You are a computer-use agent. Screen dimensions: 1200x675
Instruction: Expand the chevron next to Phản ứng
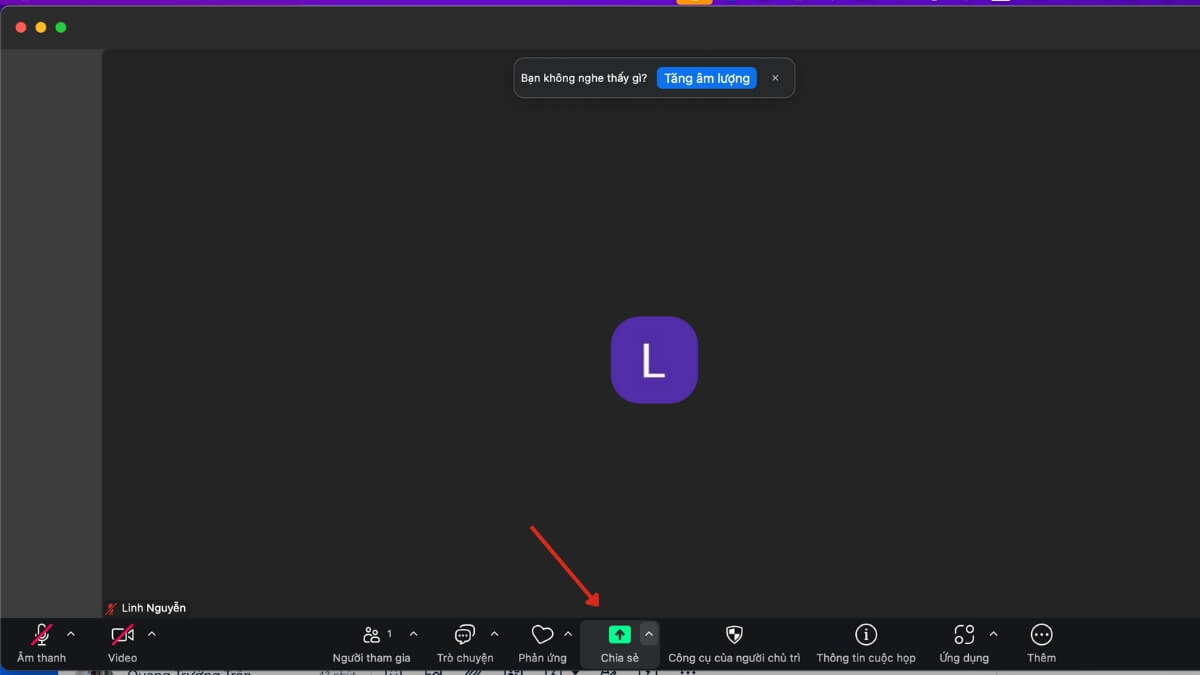pyautogui.click(x=568, y=634)
